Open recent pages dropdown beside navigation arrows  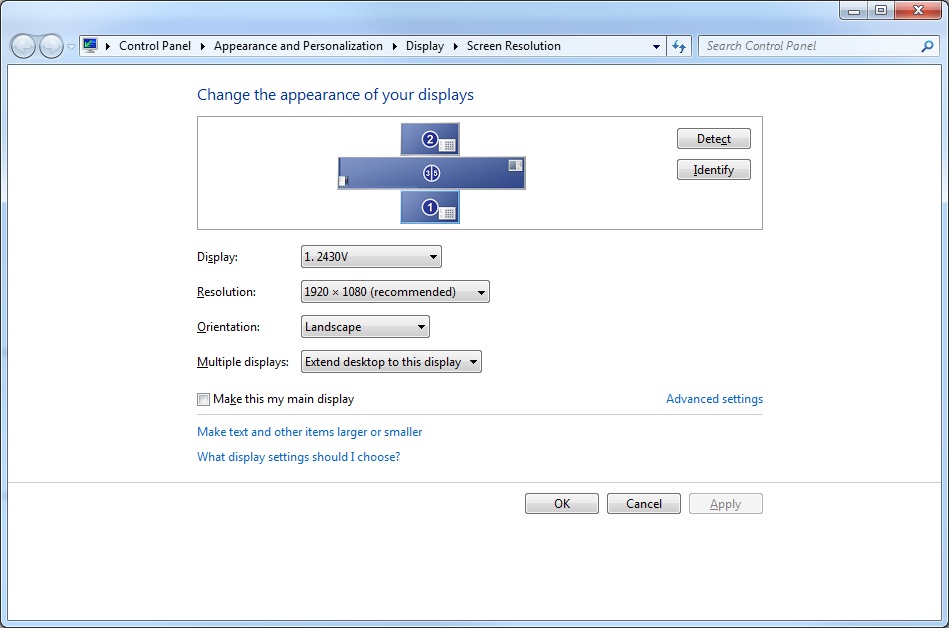coord(71,47)
